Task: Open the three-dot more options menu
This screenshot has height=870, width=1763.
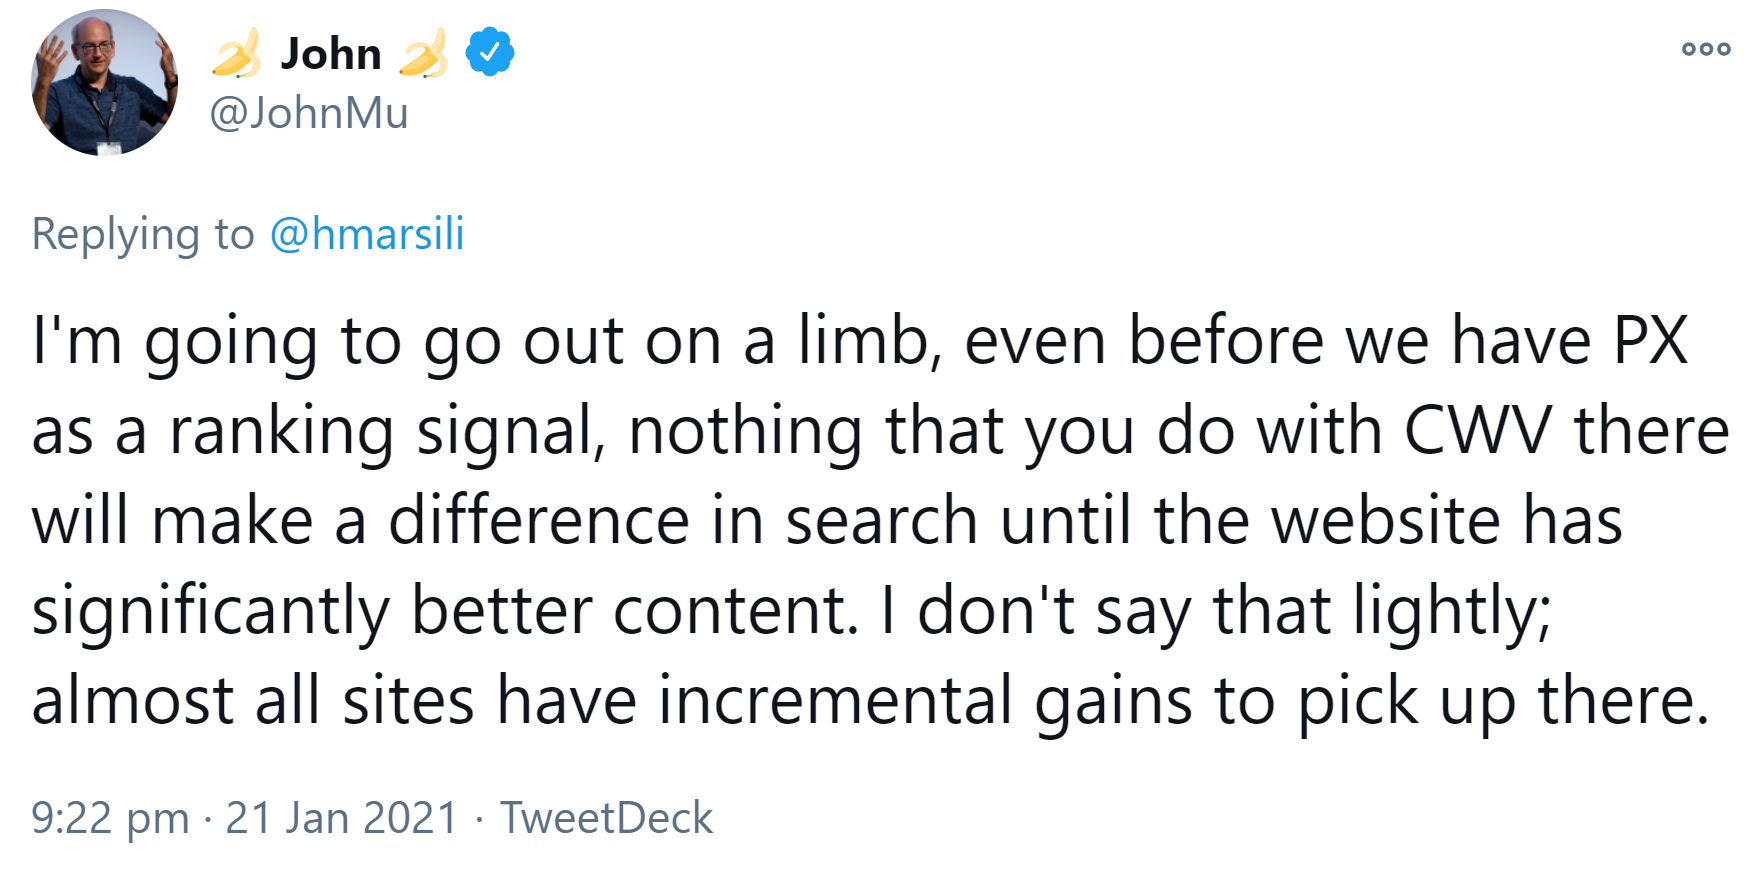Action: point(1705,49)
